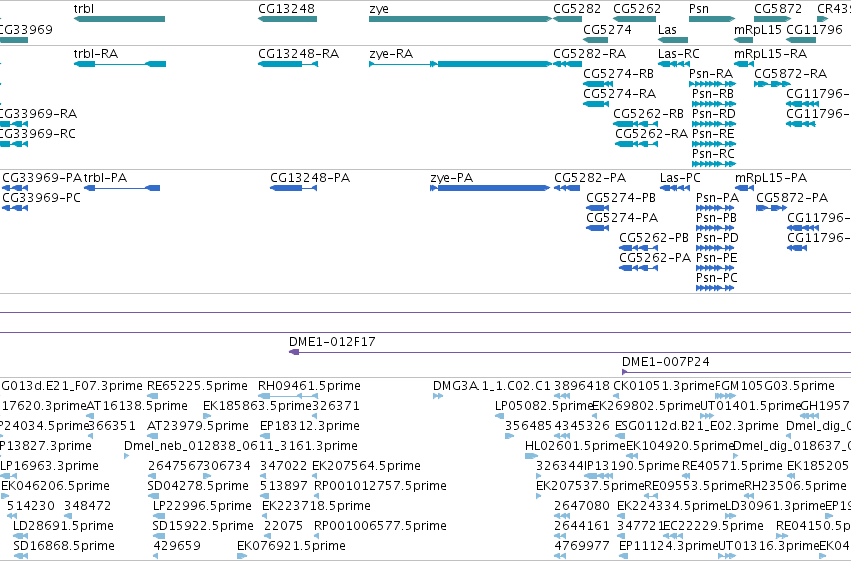Click the RE65225.5prime EST label
This screenshot has height=561, width=851.
[x=198, y=386]
